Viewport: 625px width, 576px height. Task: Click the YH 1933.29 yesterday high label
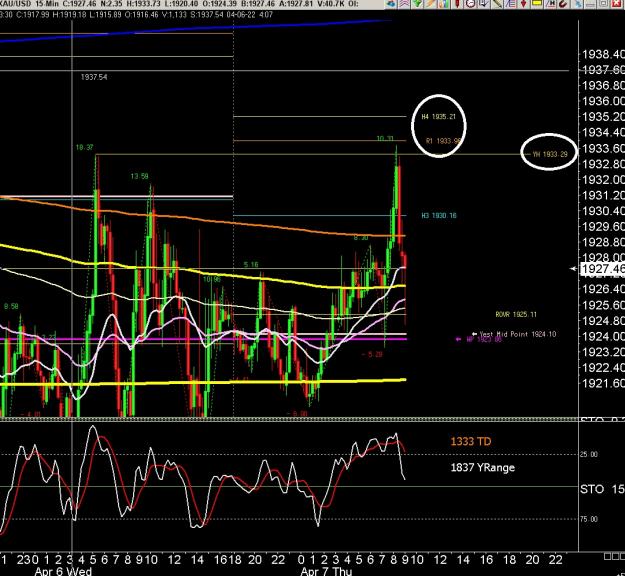click(x=550, y=154)
